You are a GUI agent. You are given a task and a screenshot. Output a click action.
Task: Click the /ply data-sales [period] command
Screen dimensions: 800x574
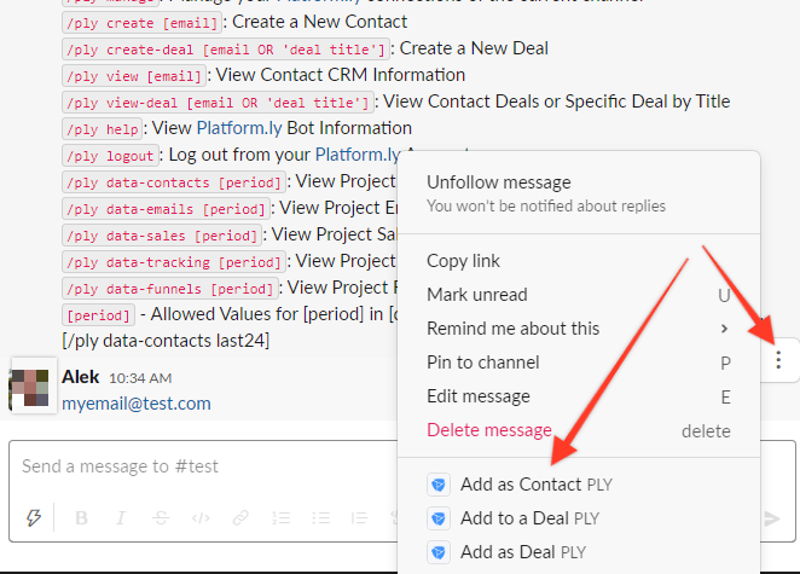click(x=162, y=235)
